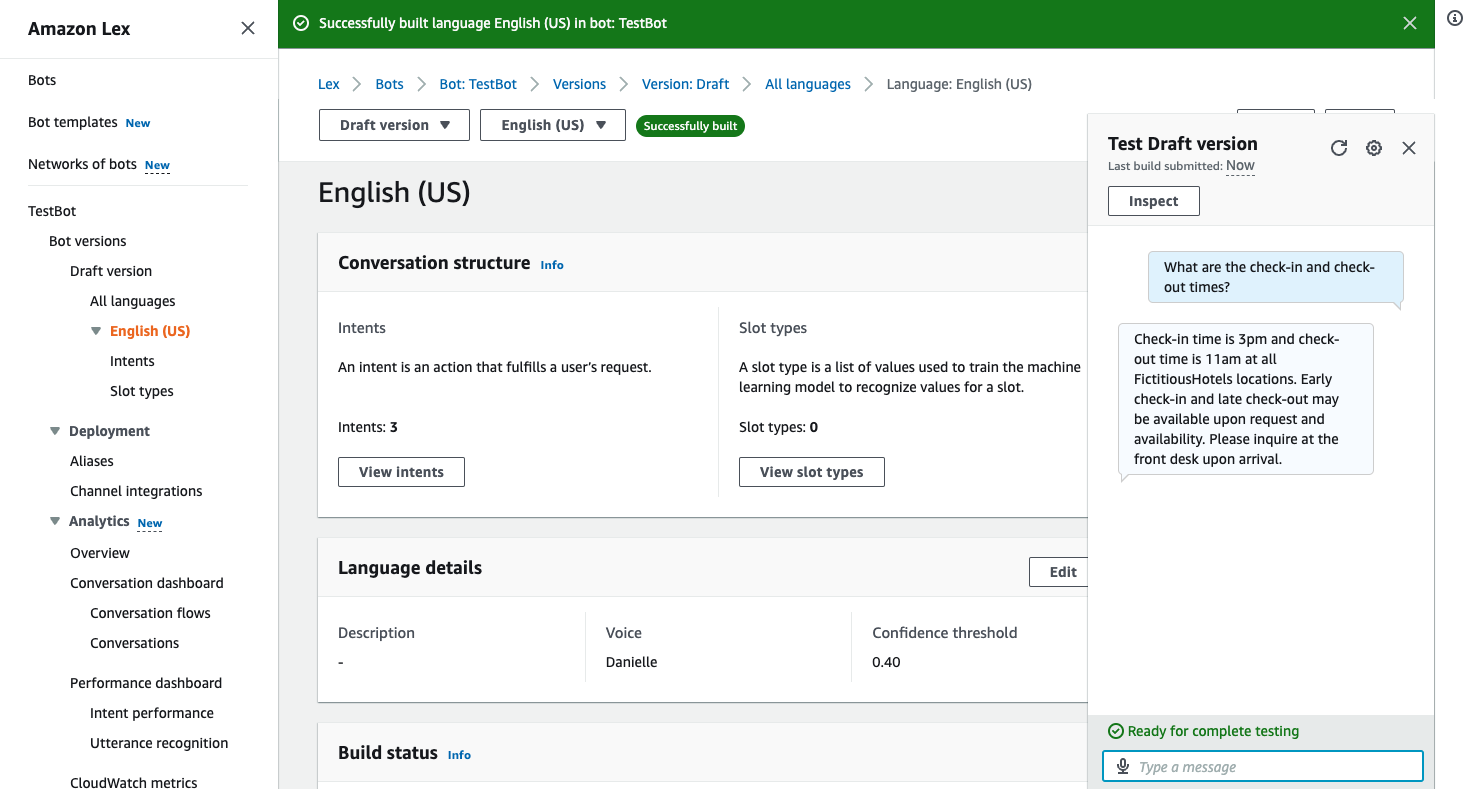Select TestBot in the navigation tree
Screen dimensions: 1472x789
click(x=52, y=211)
